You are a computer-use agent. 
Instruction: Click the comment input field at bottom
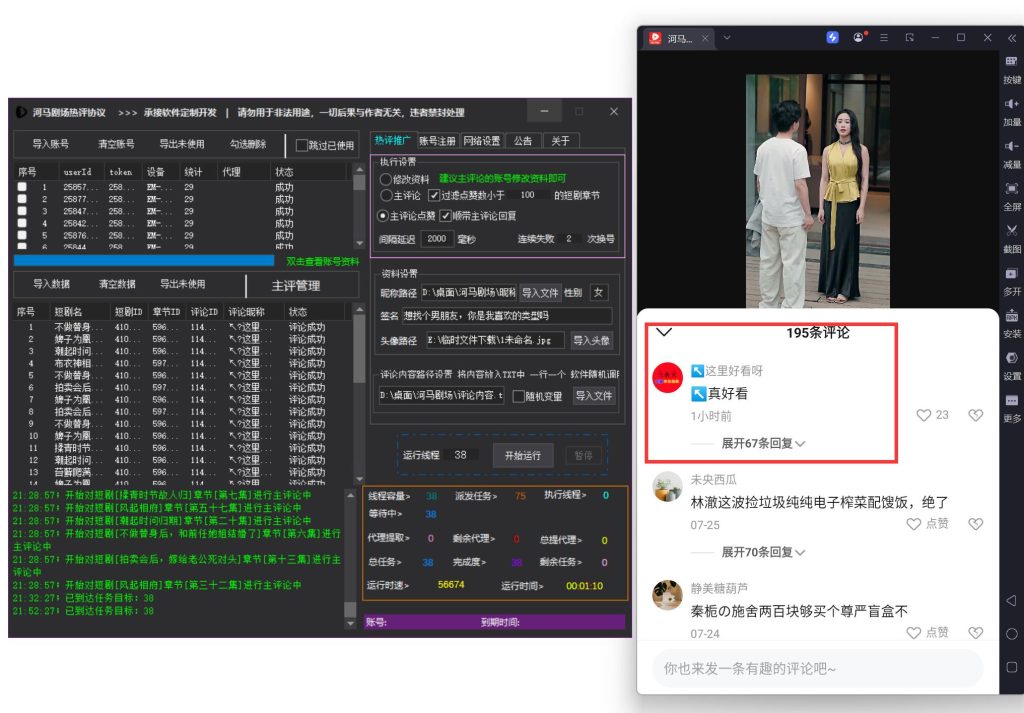click(x=817, y=668)
